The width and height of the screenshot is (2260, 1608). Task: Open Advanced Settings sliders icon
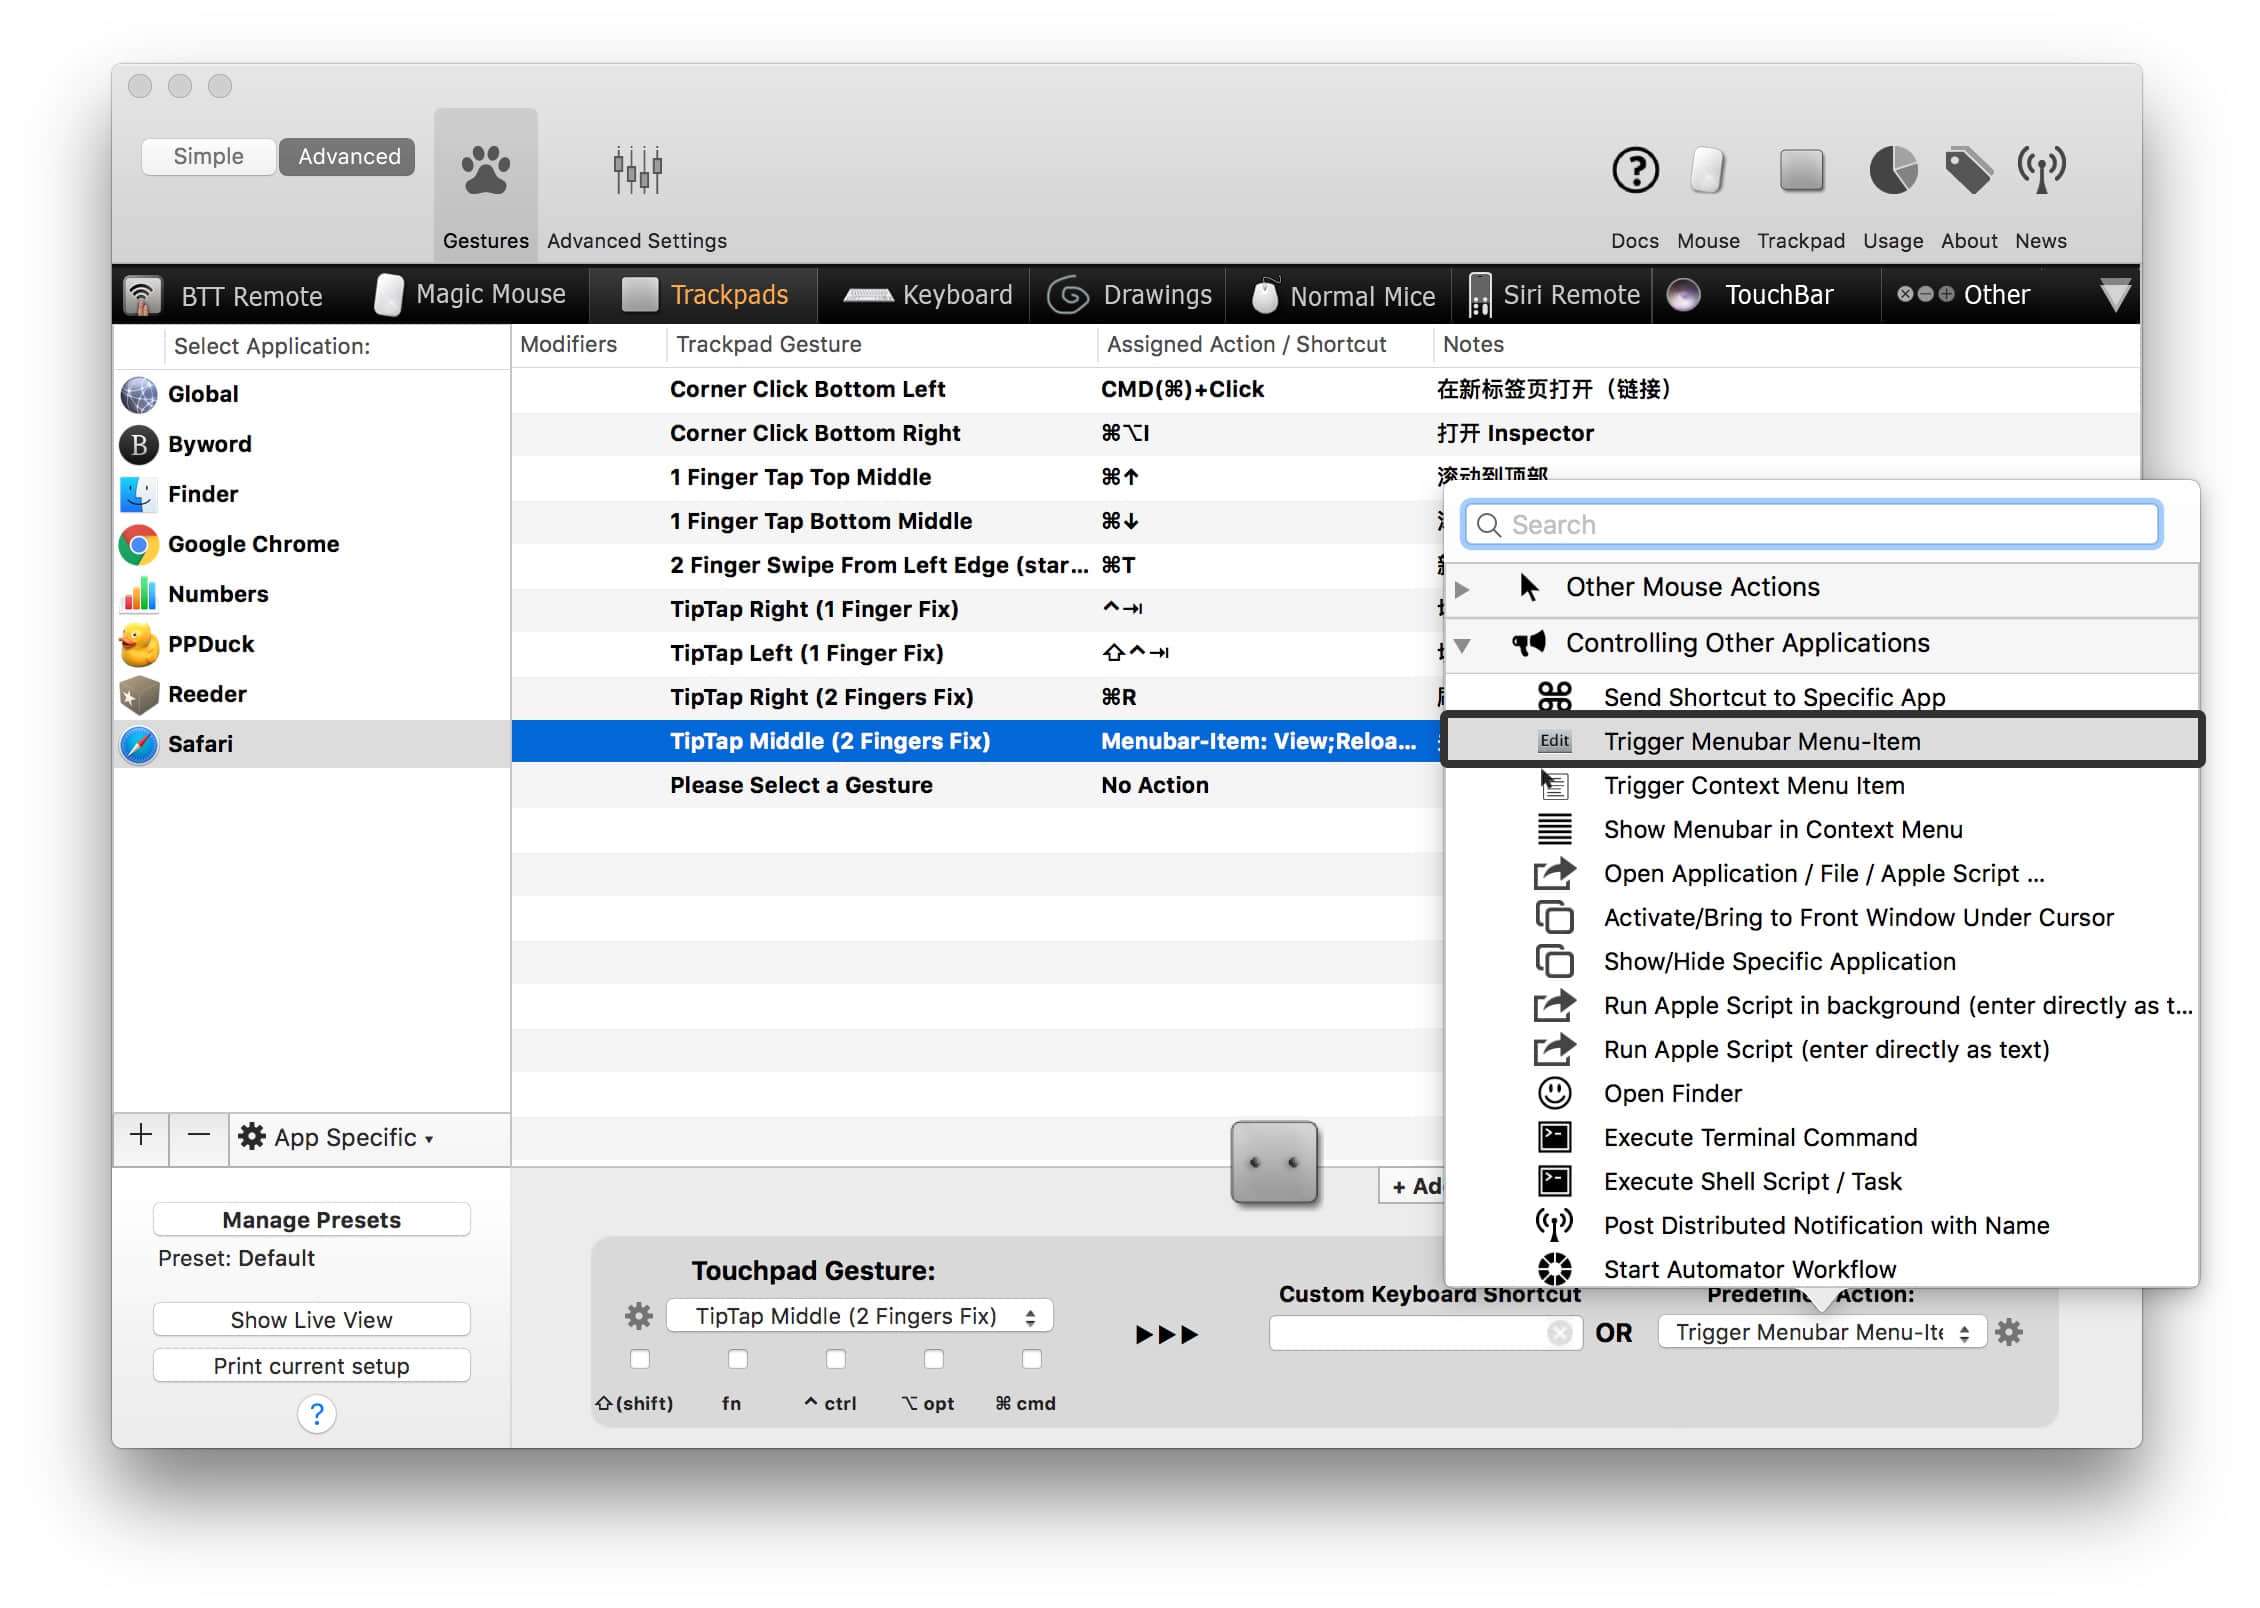tap(637, 171)
